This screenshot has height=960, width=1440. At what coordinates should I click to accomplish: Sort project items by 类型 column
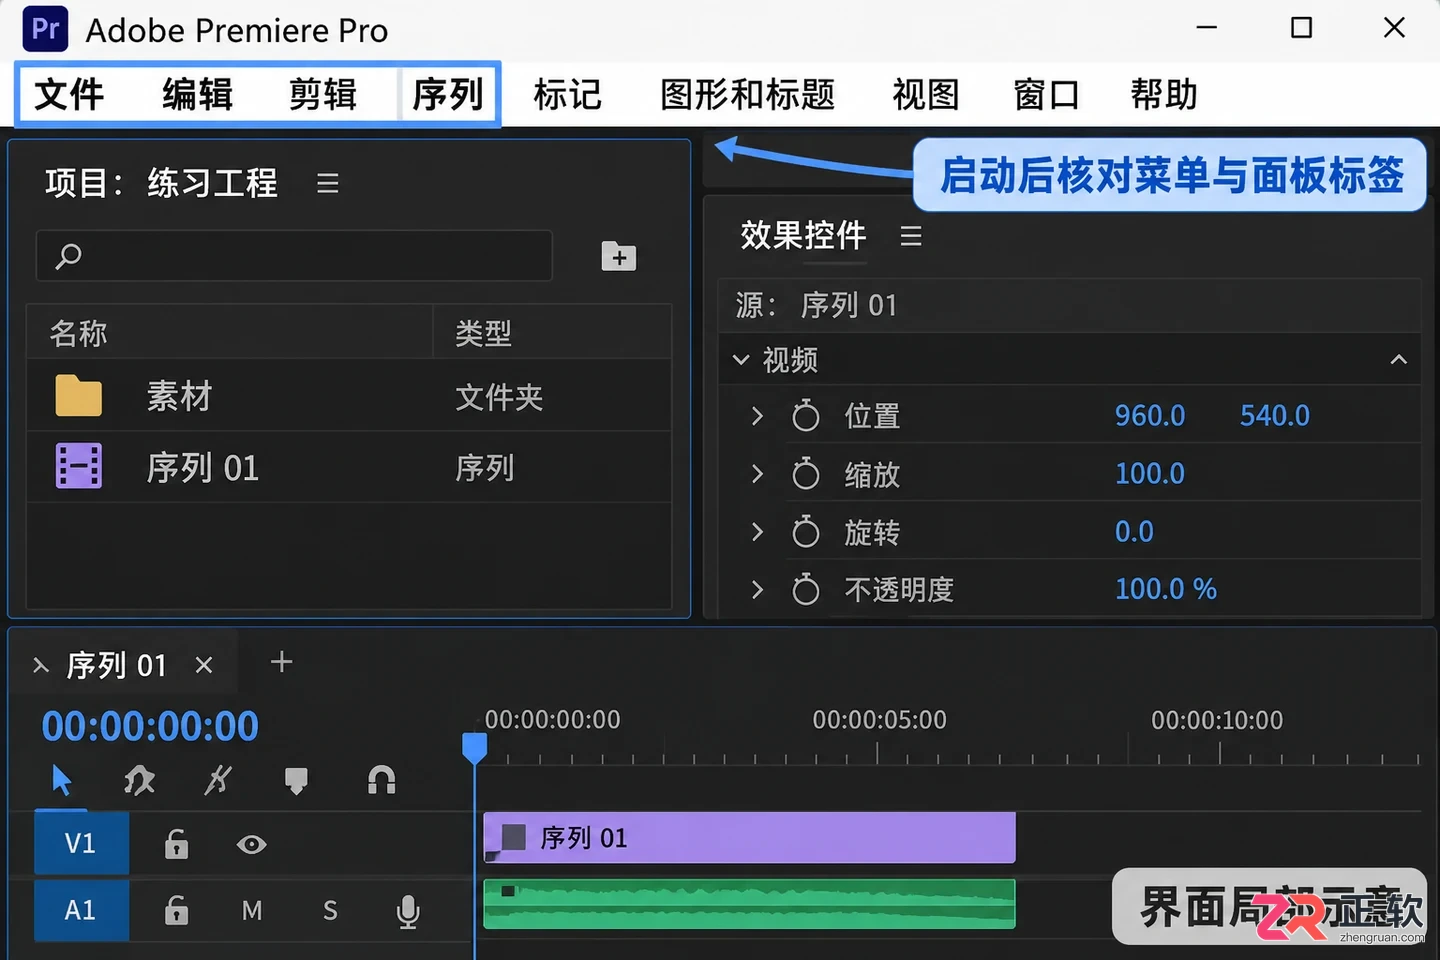coord(484,333)
